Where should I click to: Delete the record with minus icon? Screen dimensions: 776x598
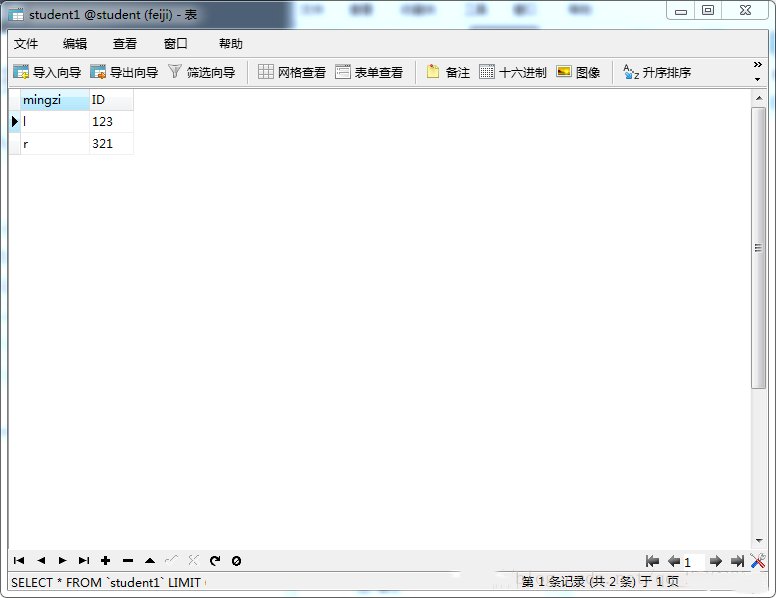128,560
